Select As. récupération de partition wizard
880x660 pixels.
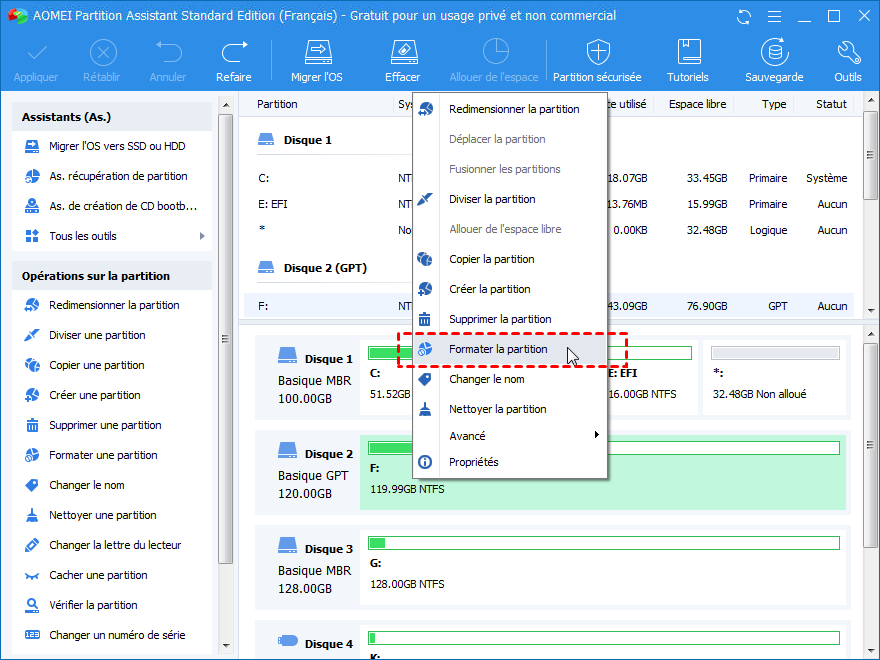coord(118,176)
